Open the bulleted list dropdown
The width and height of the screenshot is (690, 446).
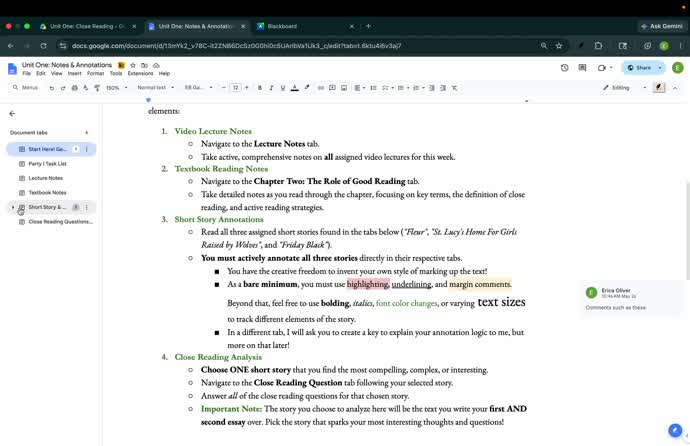pyautogui.click(x=403, y=88)
